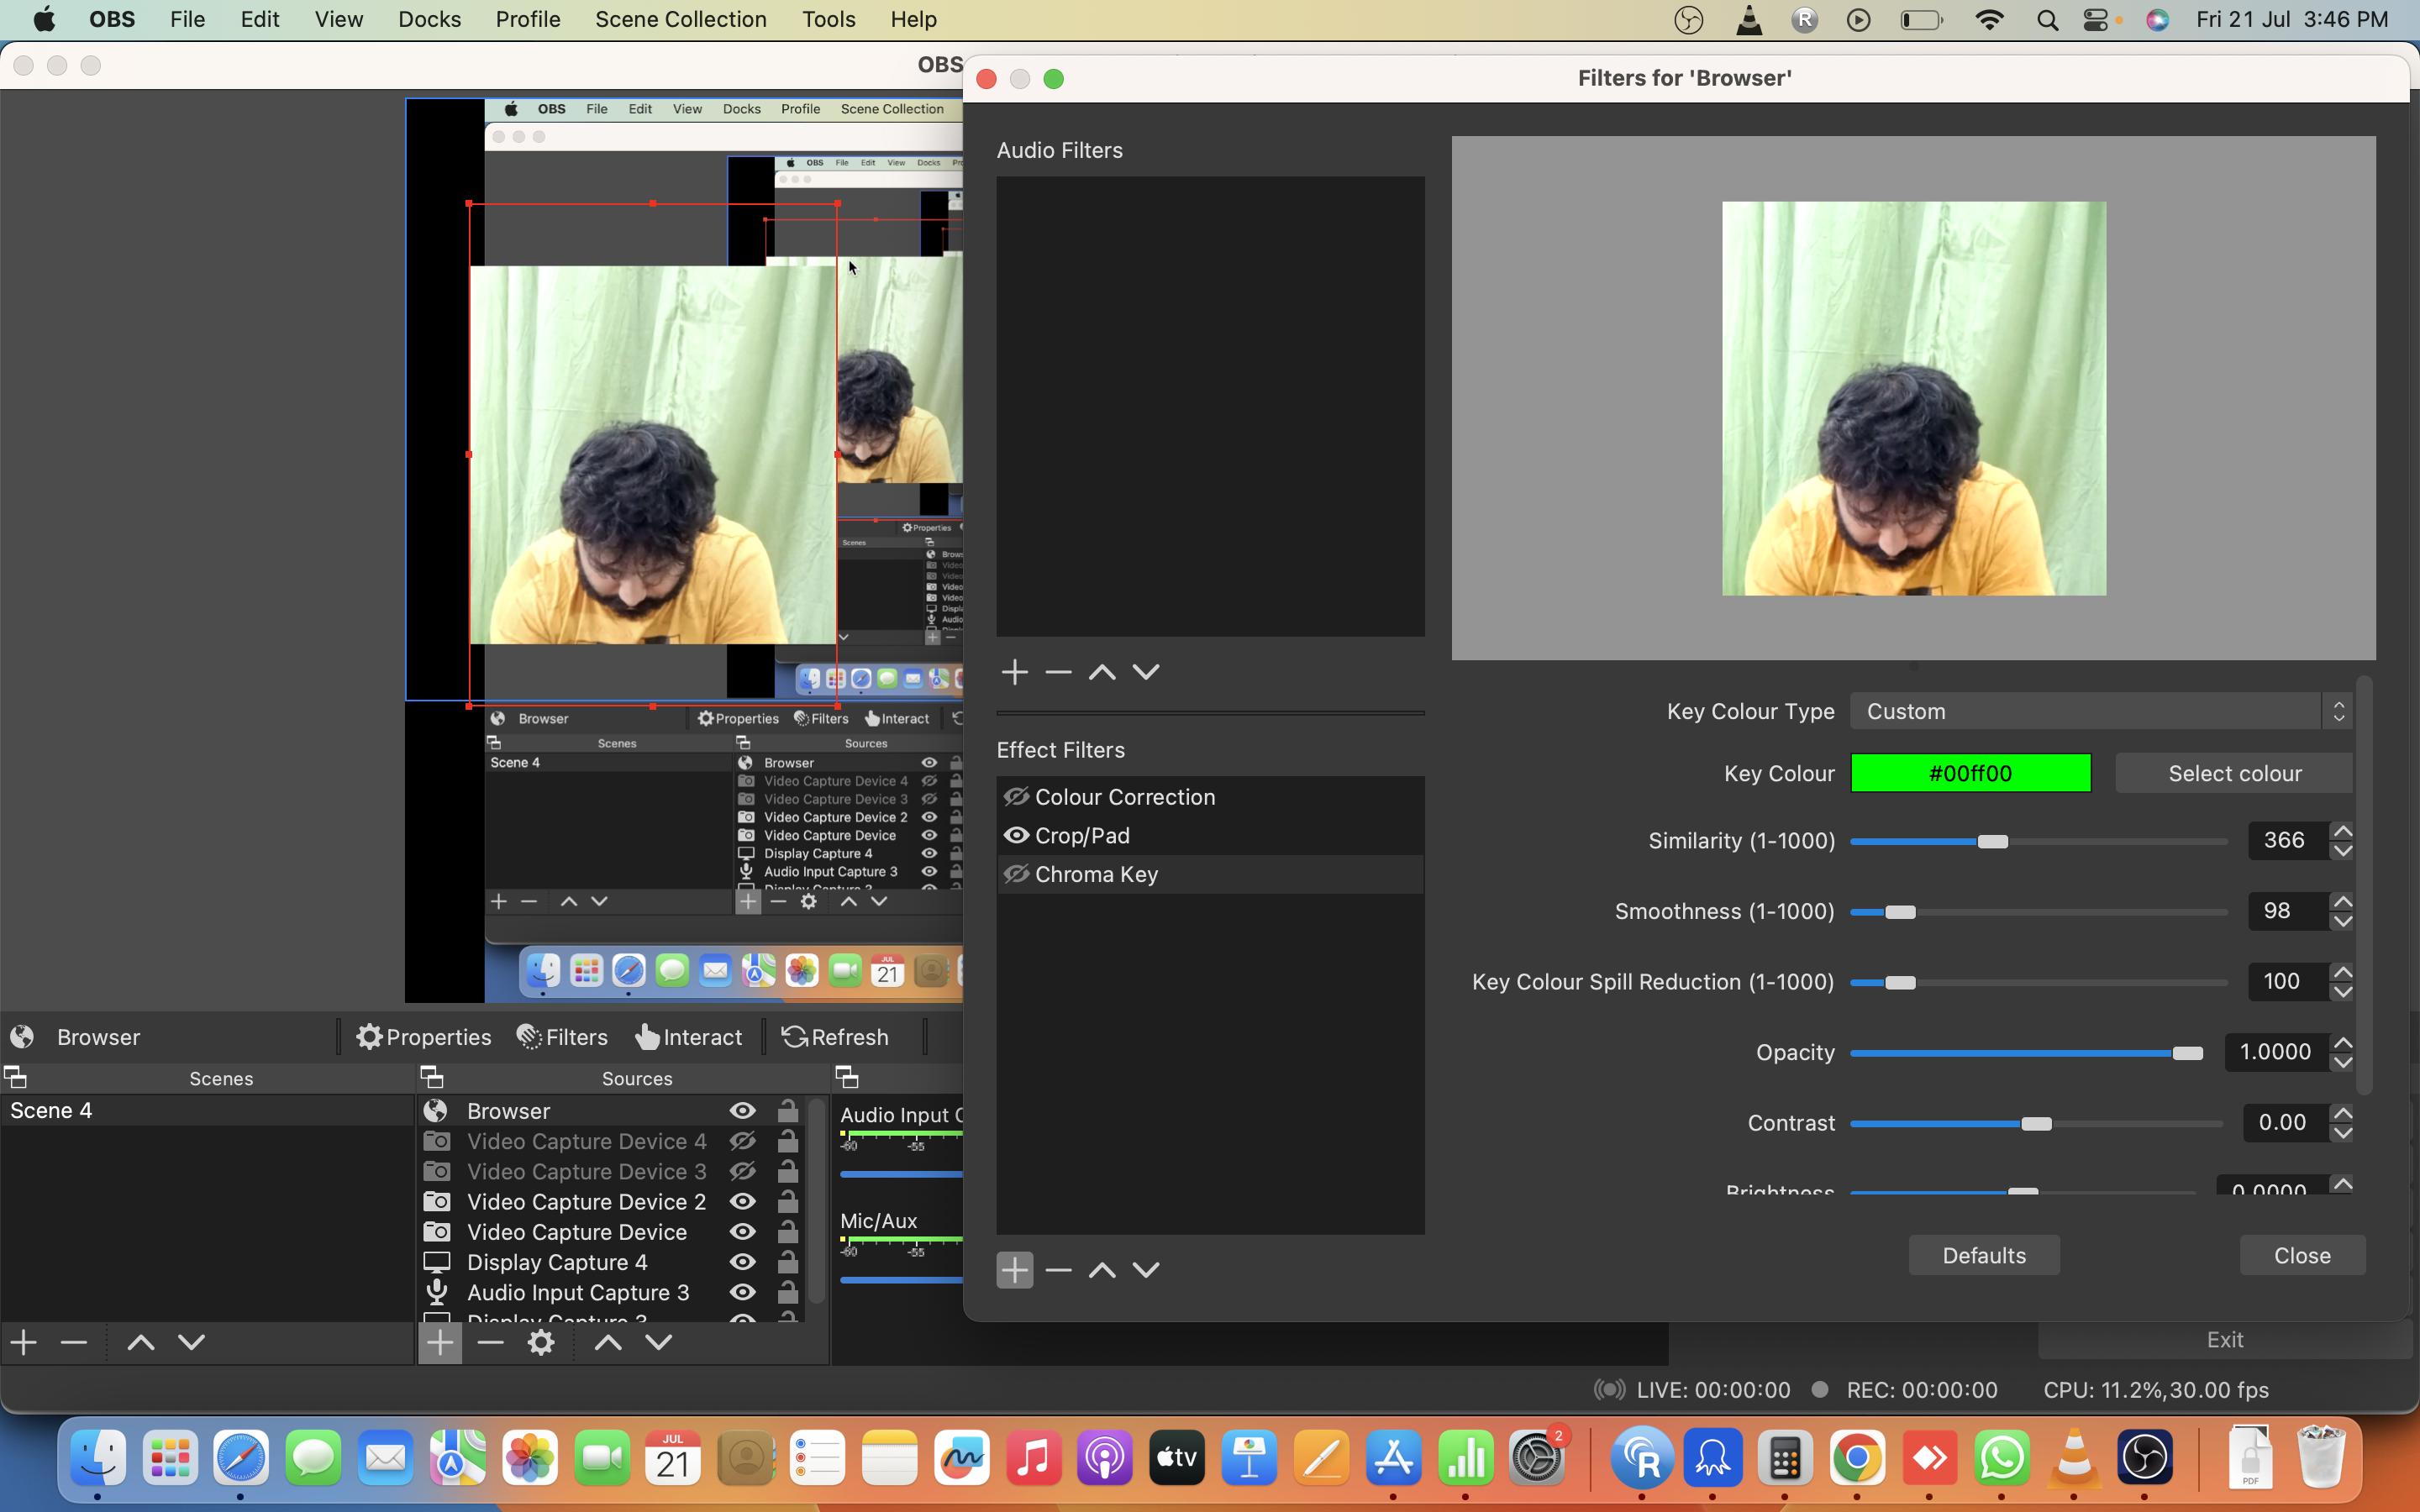
Task: Move source up in Sources dock
Action: (x=608, y=1342)
